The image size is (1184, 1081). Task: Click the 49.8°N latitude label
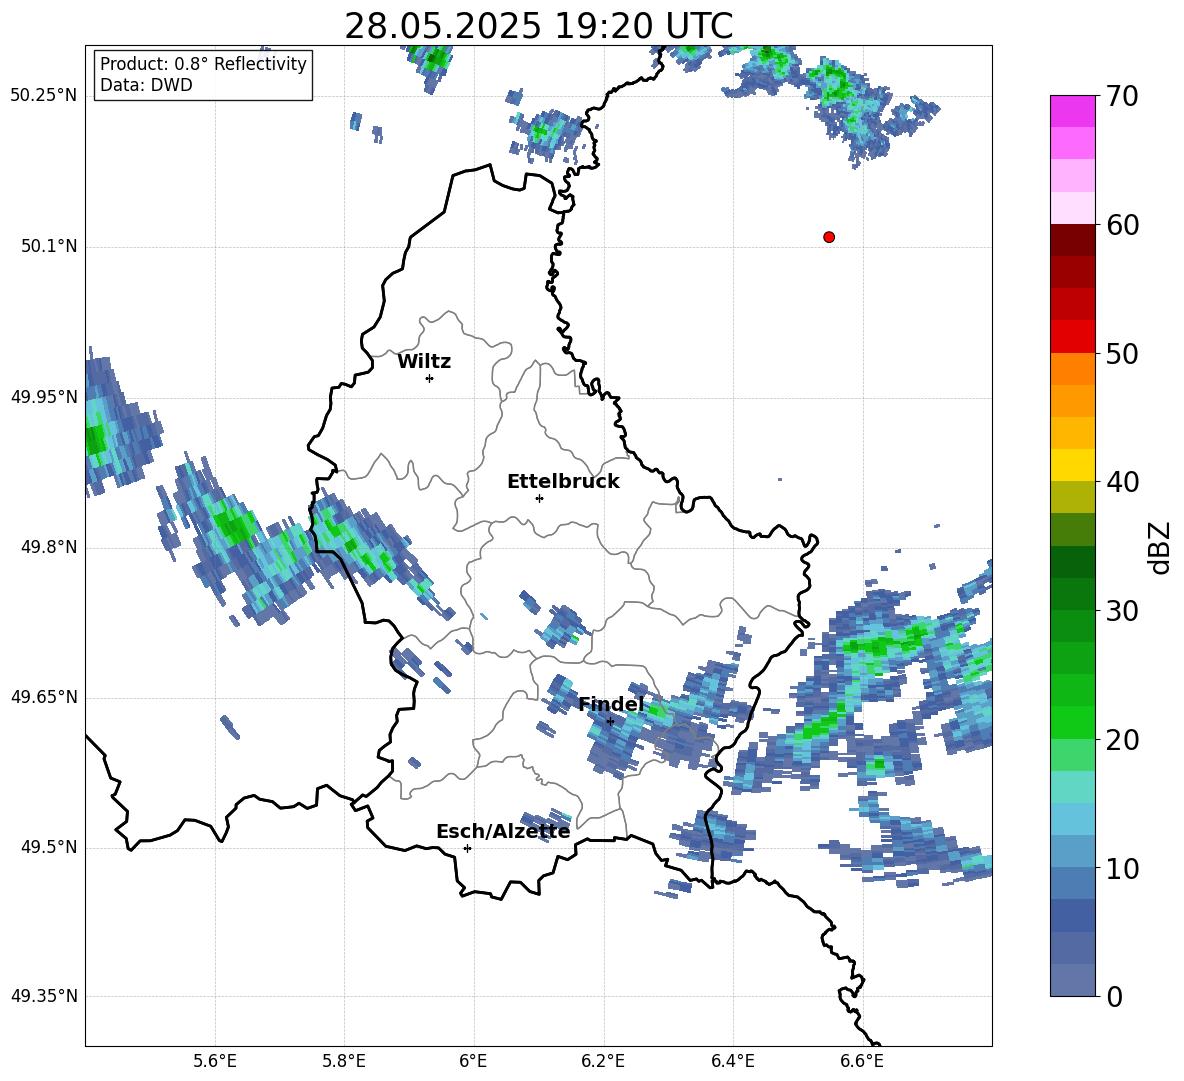pos(50,547)
